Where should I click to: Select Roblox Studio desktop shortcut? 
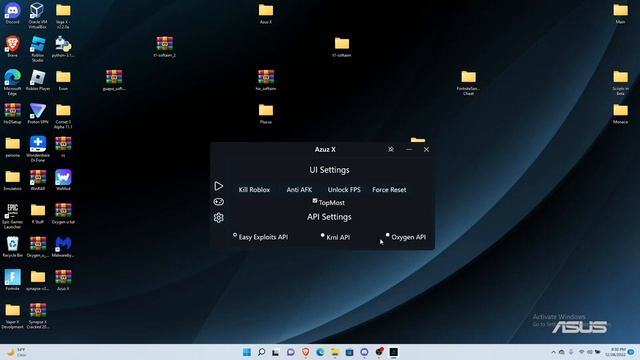pyautogui.click(x=37, y=49)
